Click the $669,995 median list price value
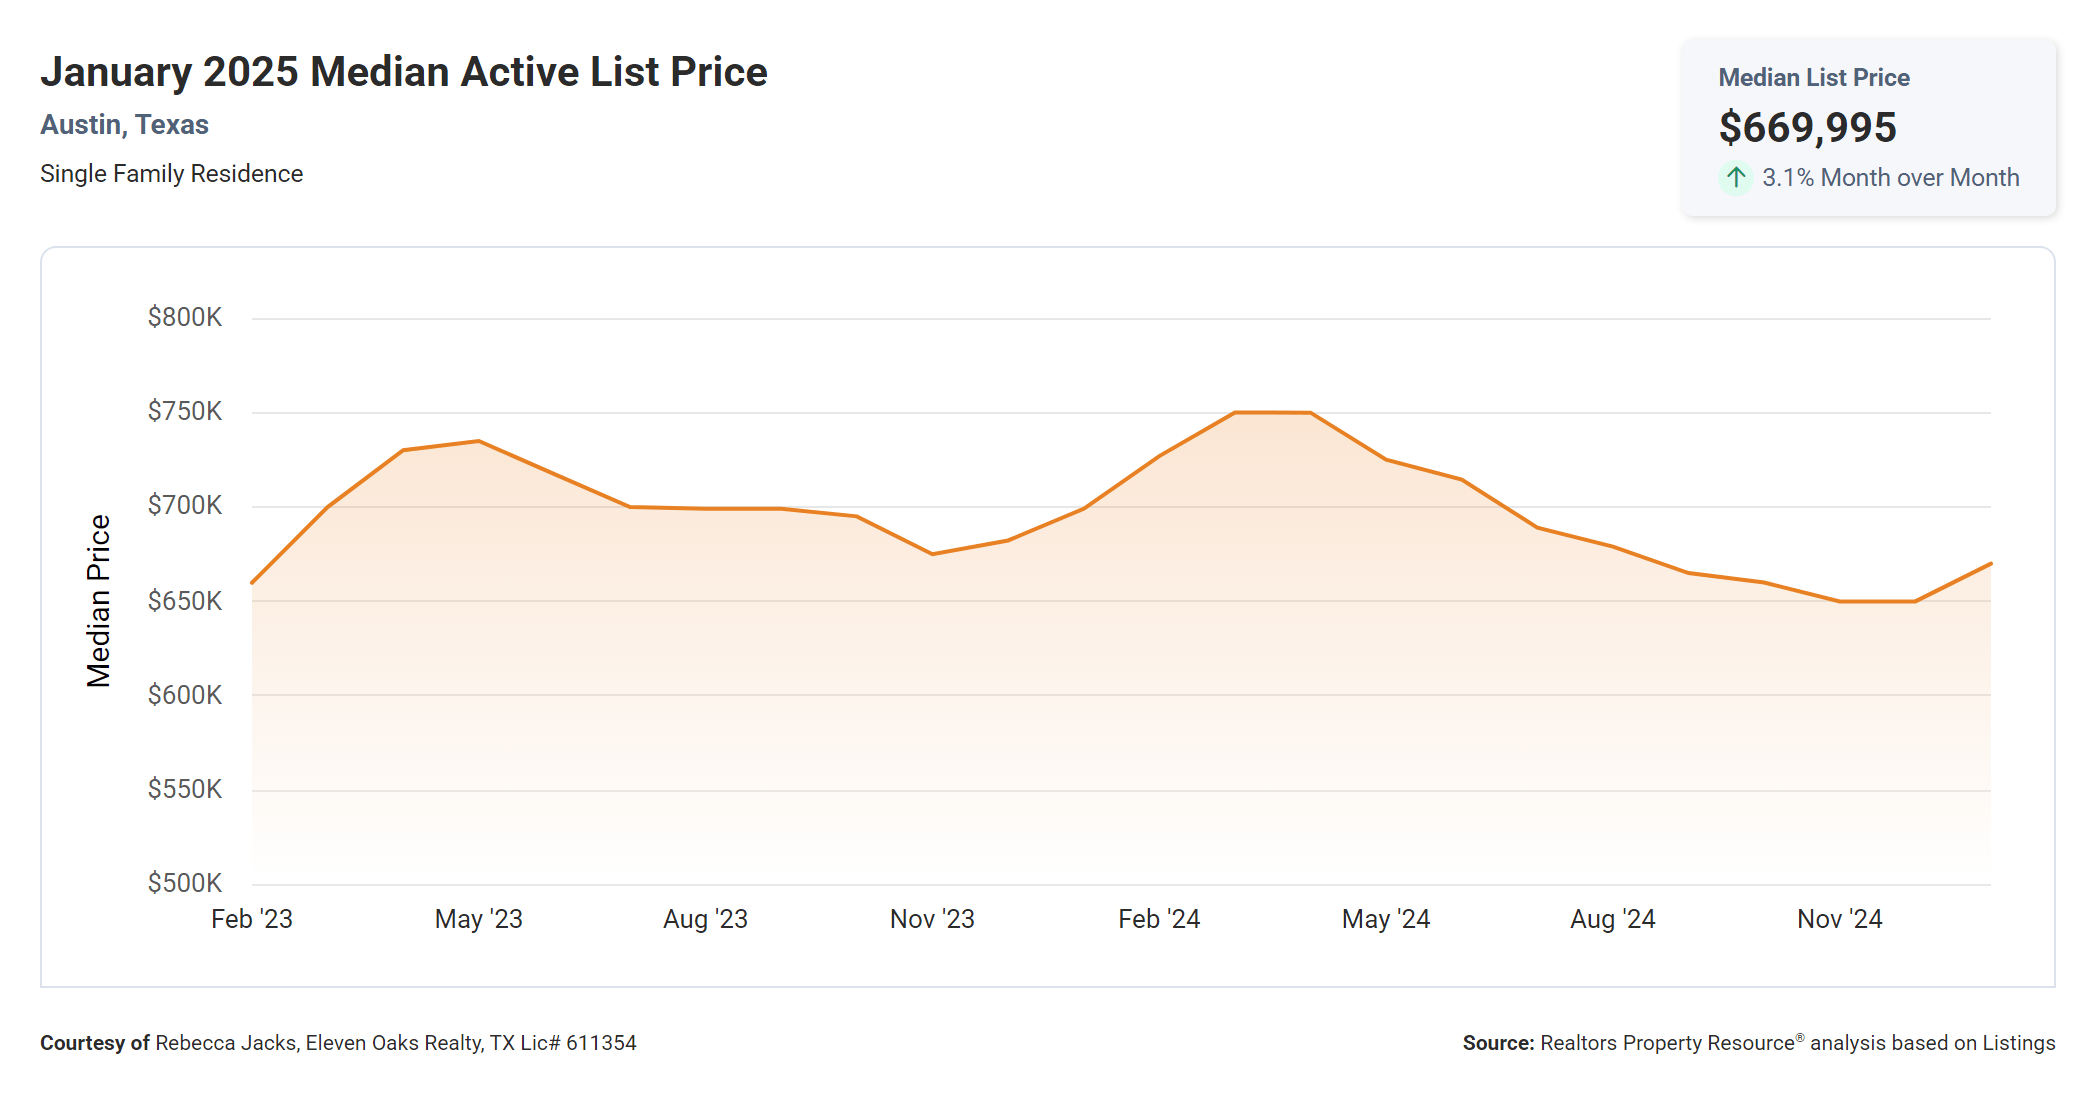Image resolution: width=2096 pixels, height=1100 pixels. pyautogui.click(x=1807, y=128)
